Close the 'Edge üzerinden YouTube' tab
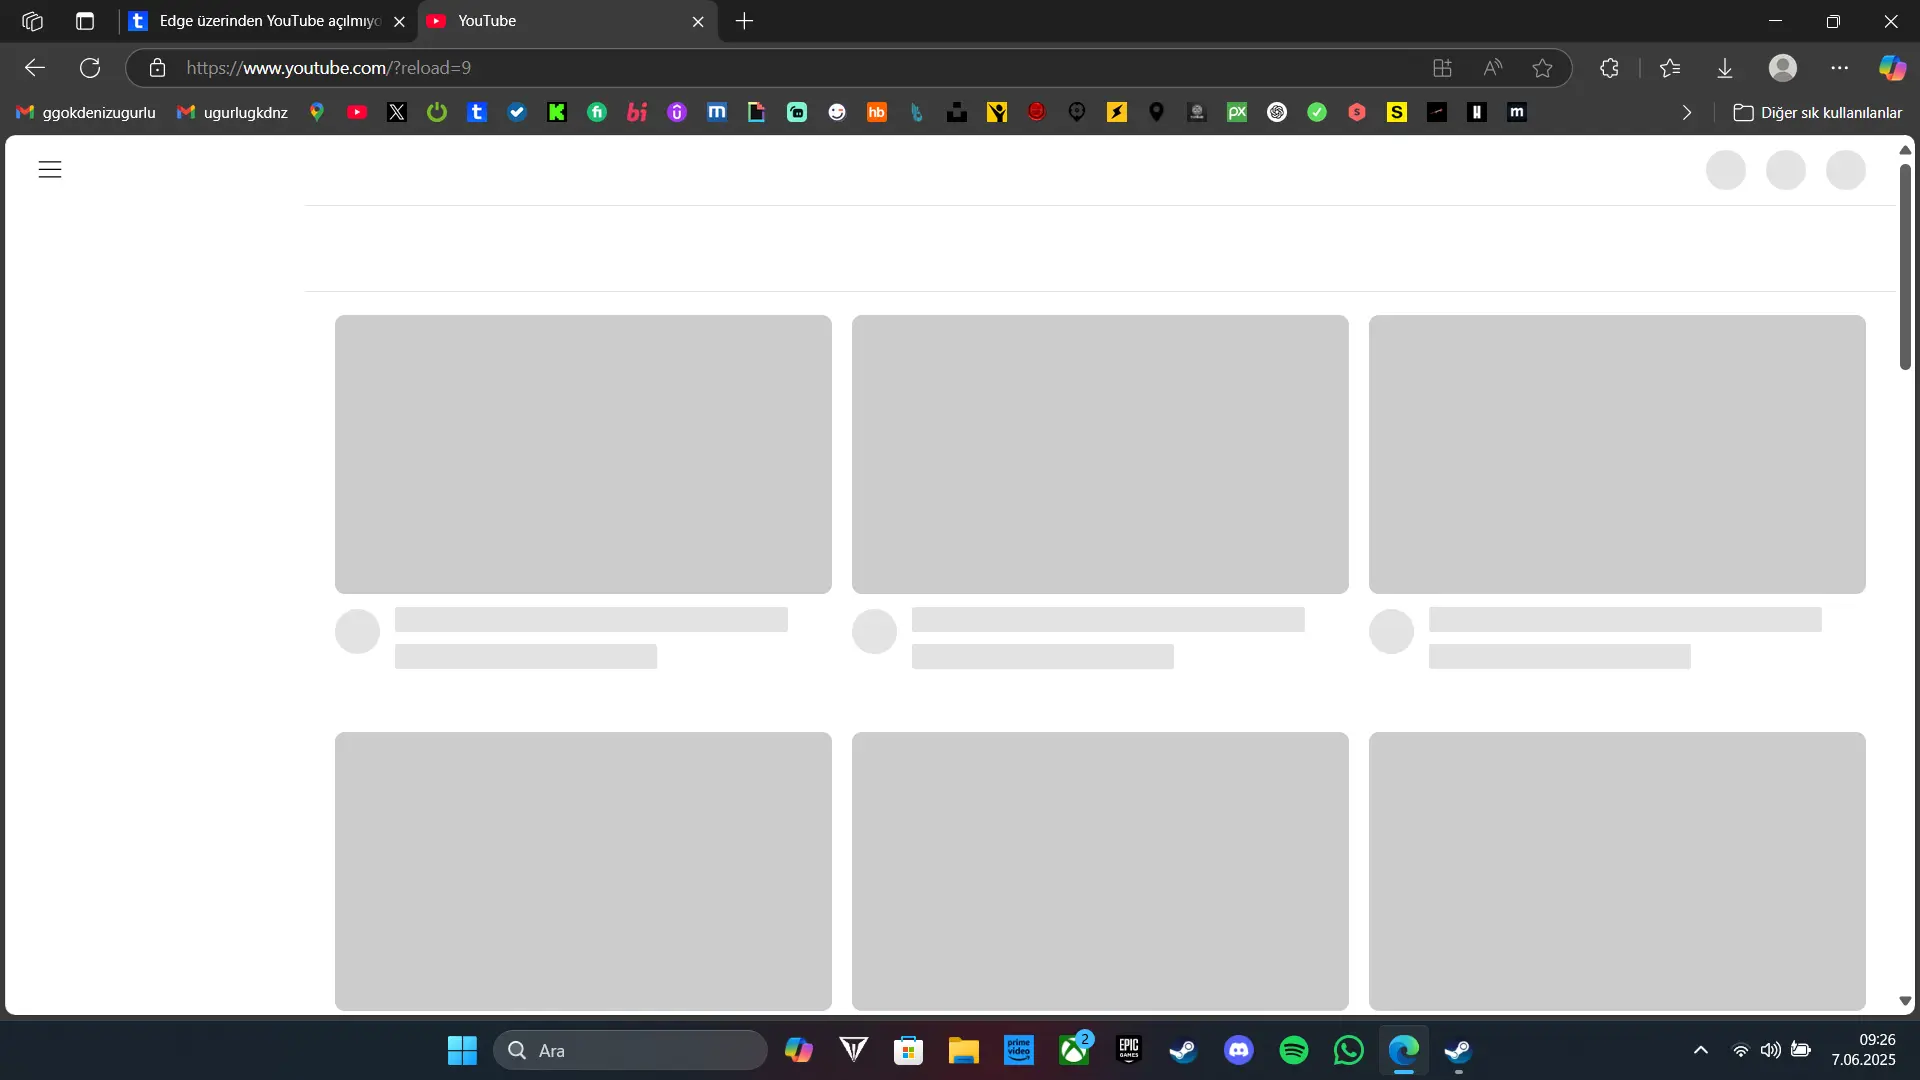This screenshot has height=1080, width=1920. [x=399, y=21]
